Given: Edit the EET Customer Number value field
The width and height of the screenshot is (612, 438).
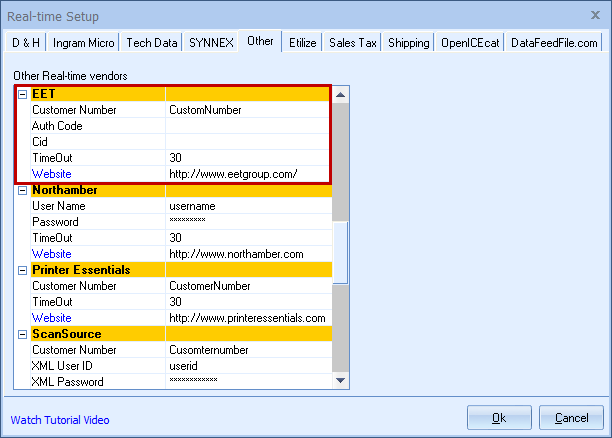Looking at the screenshot, I should pos(248,110).
